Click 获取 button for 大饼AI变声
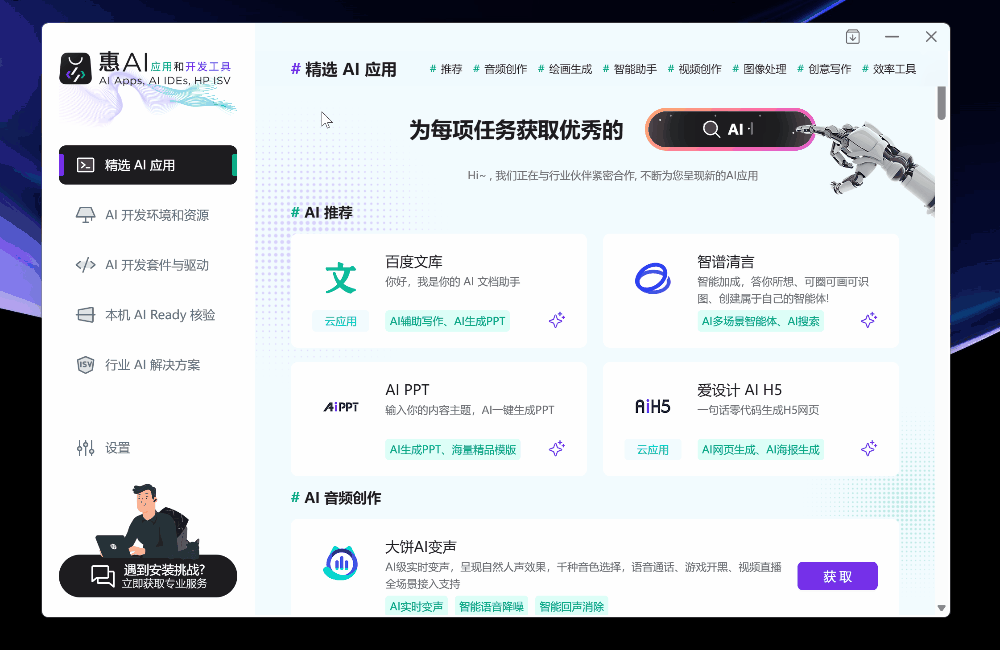1000x650 pixels. tap(837, 576)
